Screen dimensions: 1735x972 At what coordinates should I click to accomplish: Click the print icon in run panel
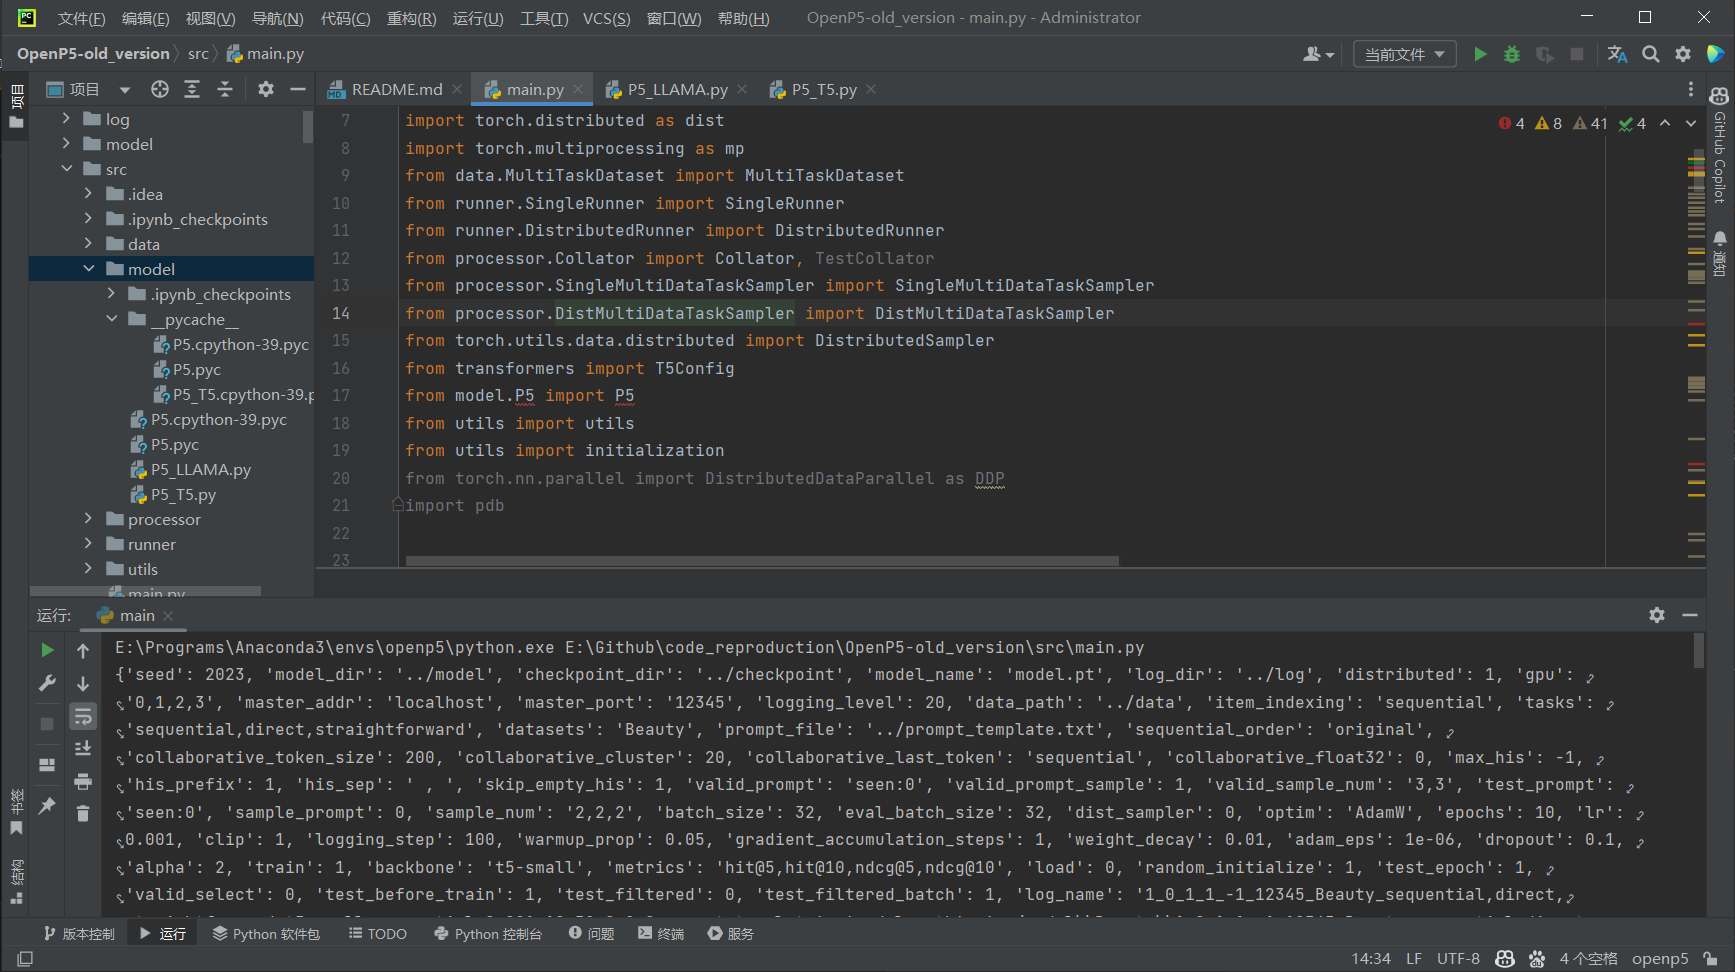click(x=83, y=781)
